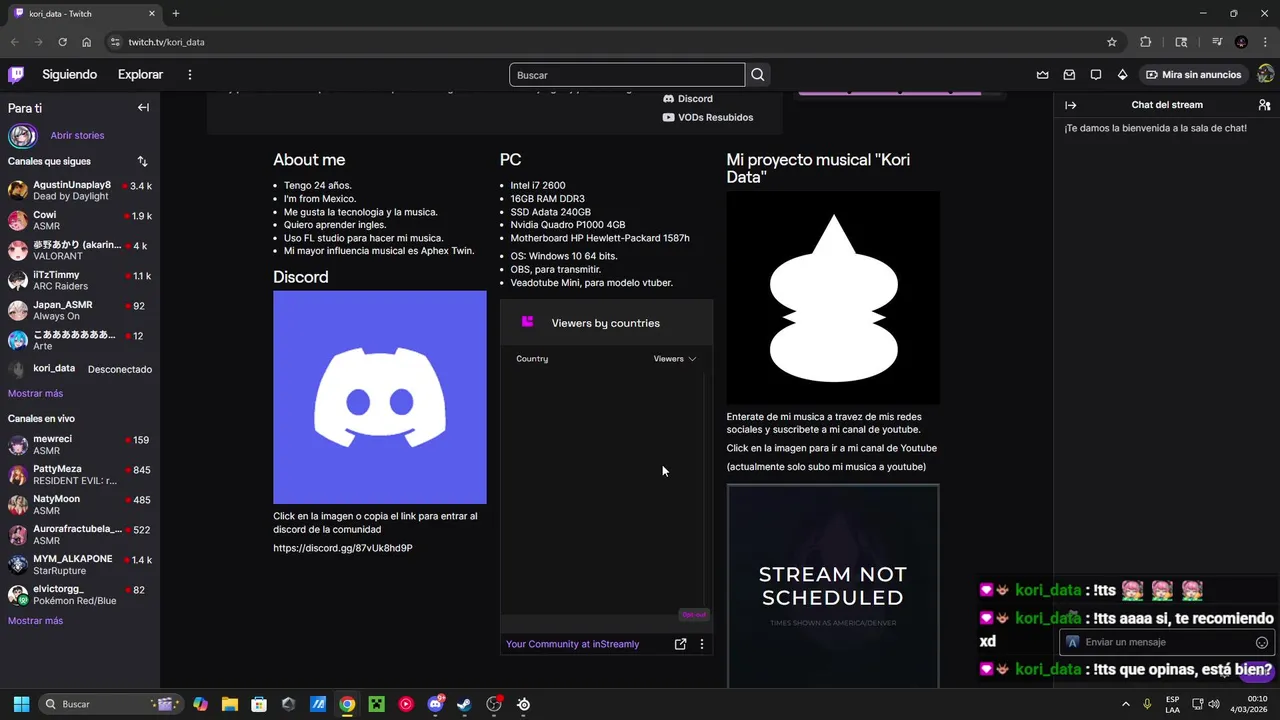The width and height of the screenshot is (1280, 720).
Task: Open the Chrome media control icon
Action: [1217, 42]
